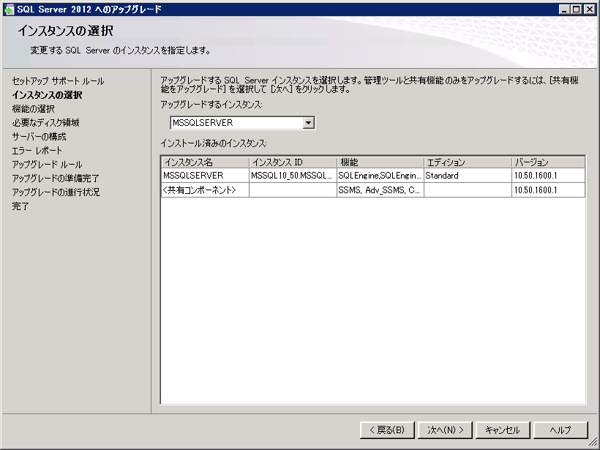Click the インスタンス ID column header
The image size is (600, 450).
click(293, 162)
